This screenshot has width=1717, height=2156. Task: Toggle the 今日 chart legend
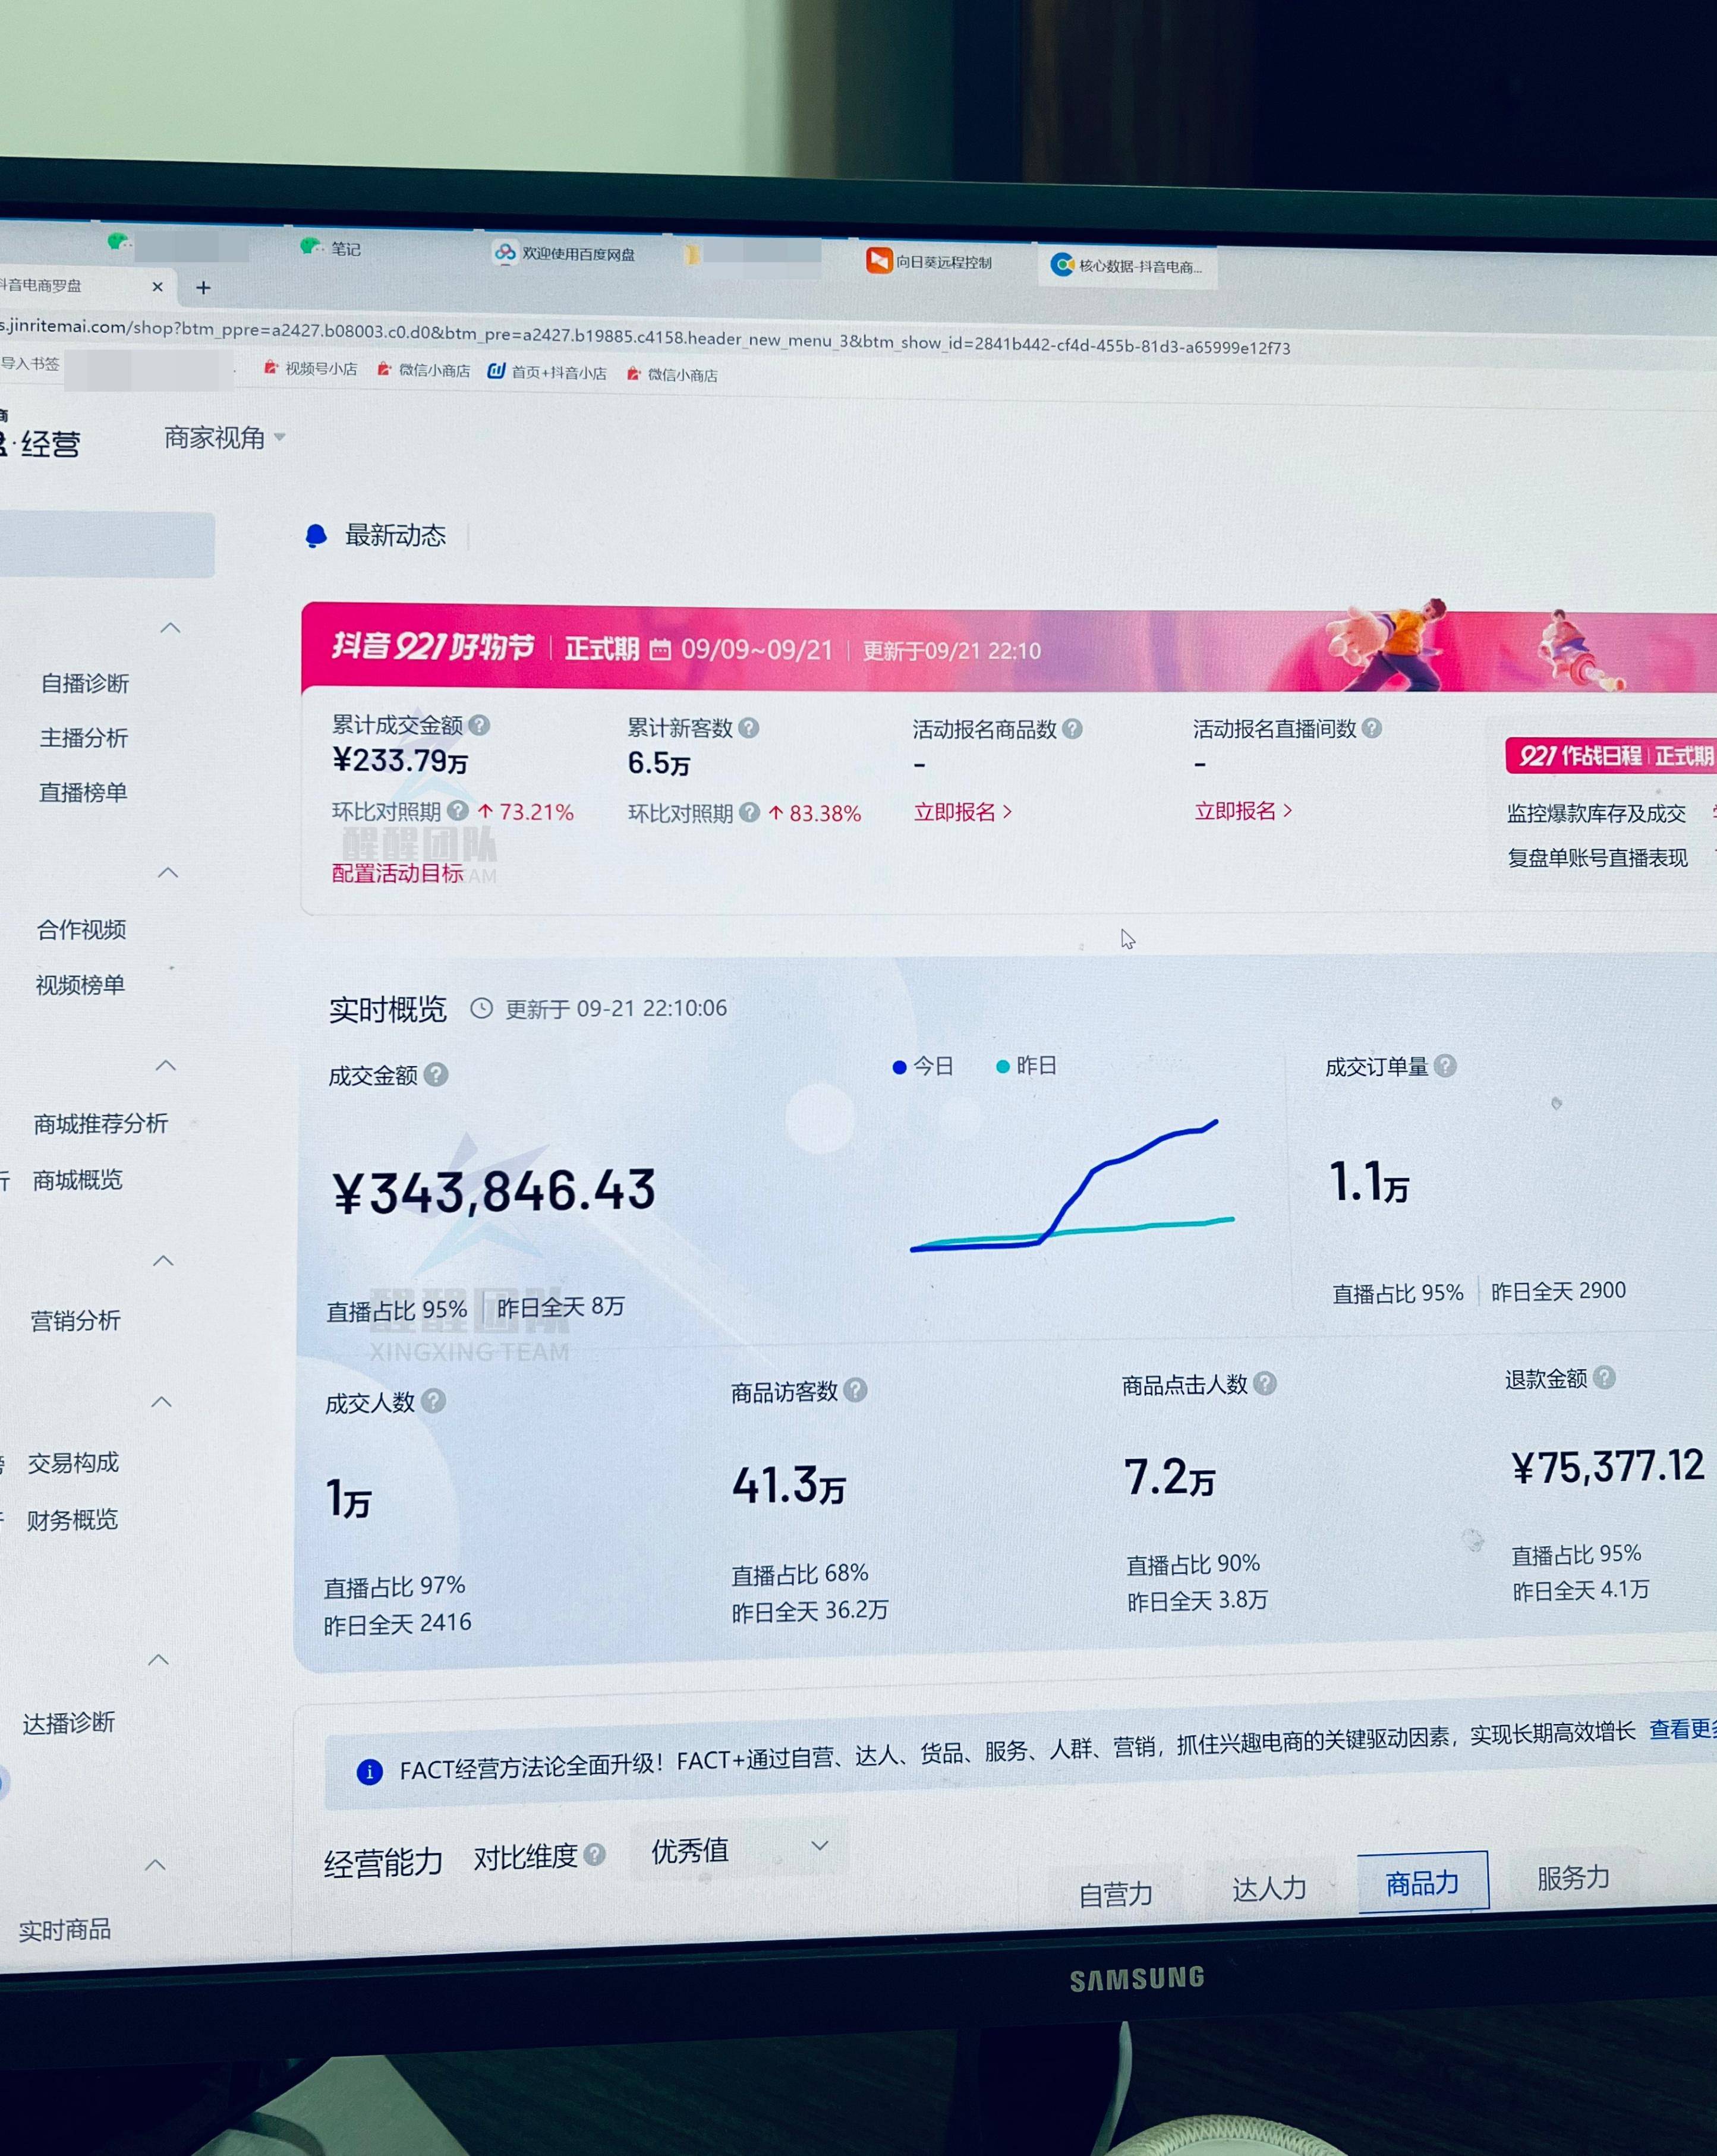(922, 1067)
